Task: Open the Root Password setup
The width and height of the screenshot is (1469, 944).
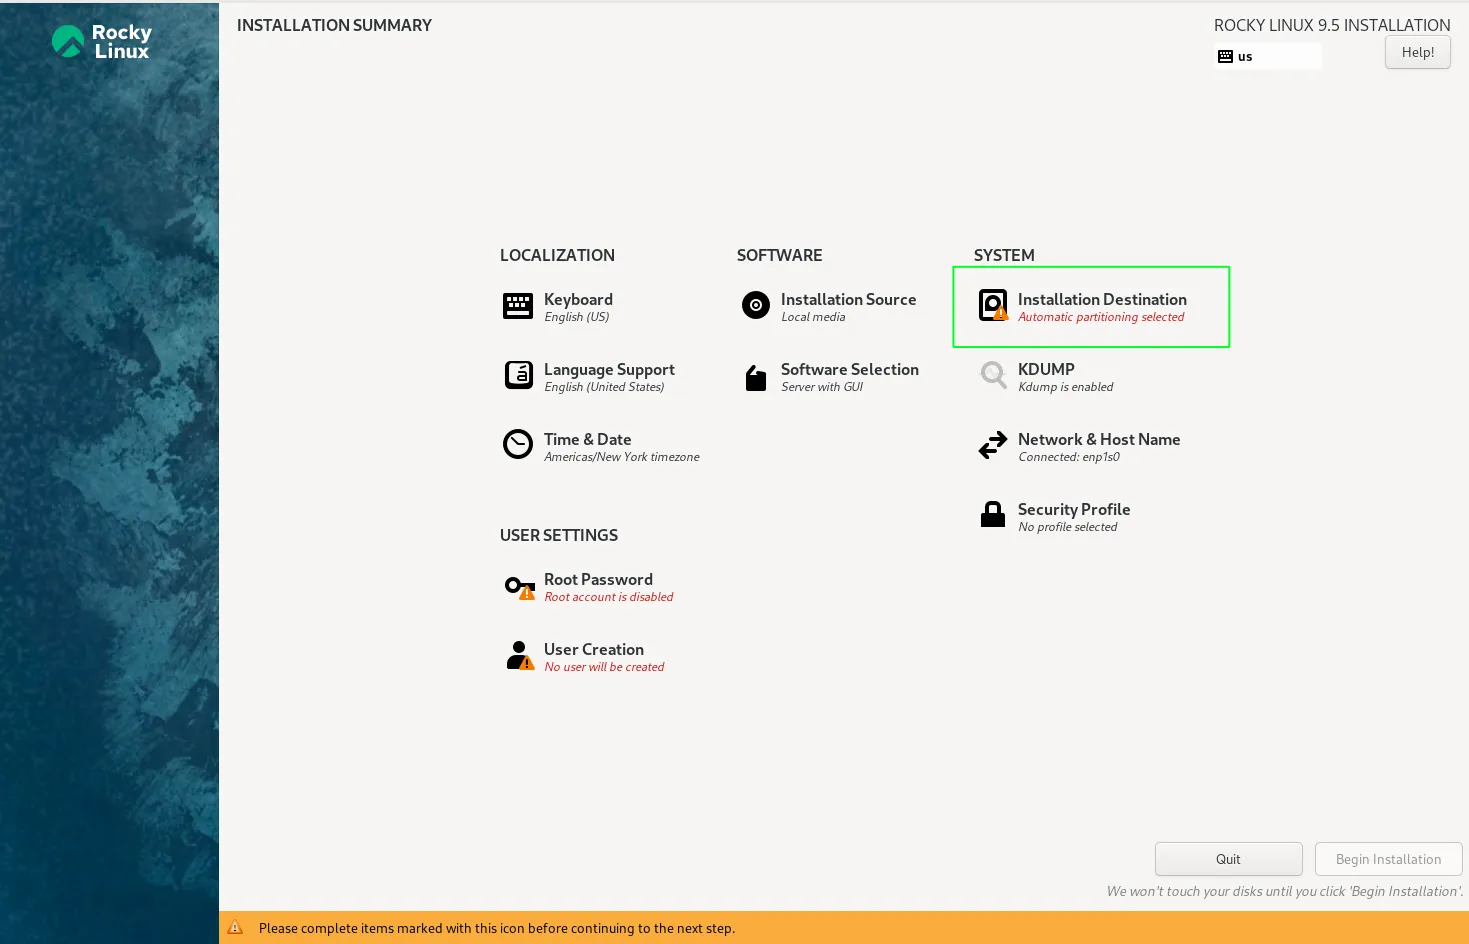Action: (x=598, y=579)
